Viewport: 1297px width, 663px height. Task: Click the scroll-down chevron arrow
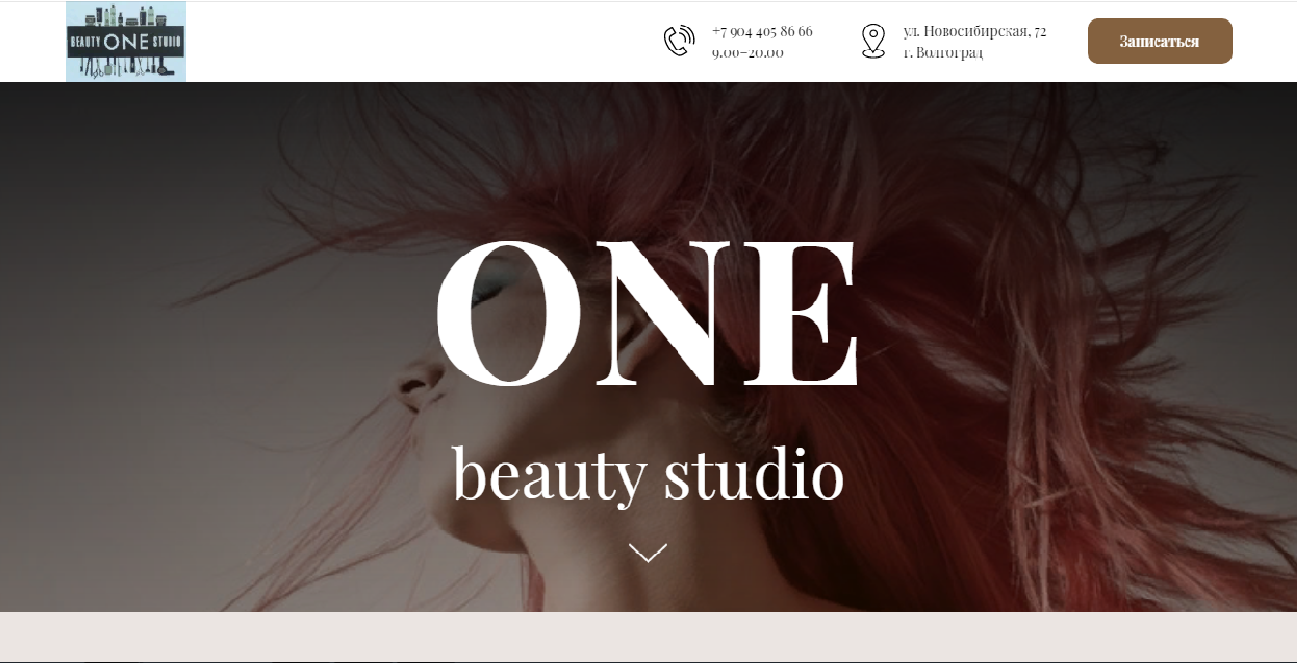point(647,552)
